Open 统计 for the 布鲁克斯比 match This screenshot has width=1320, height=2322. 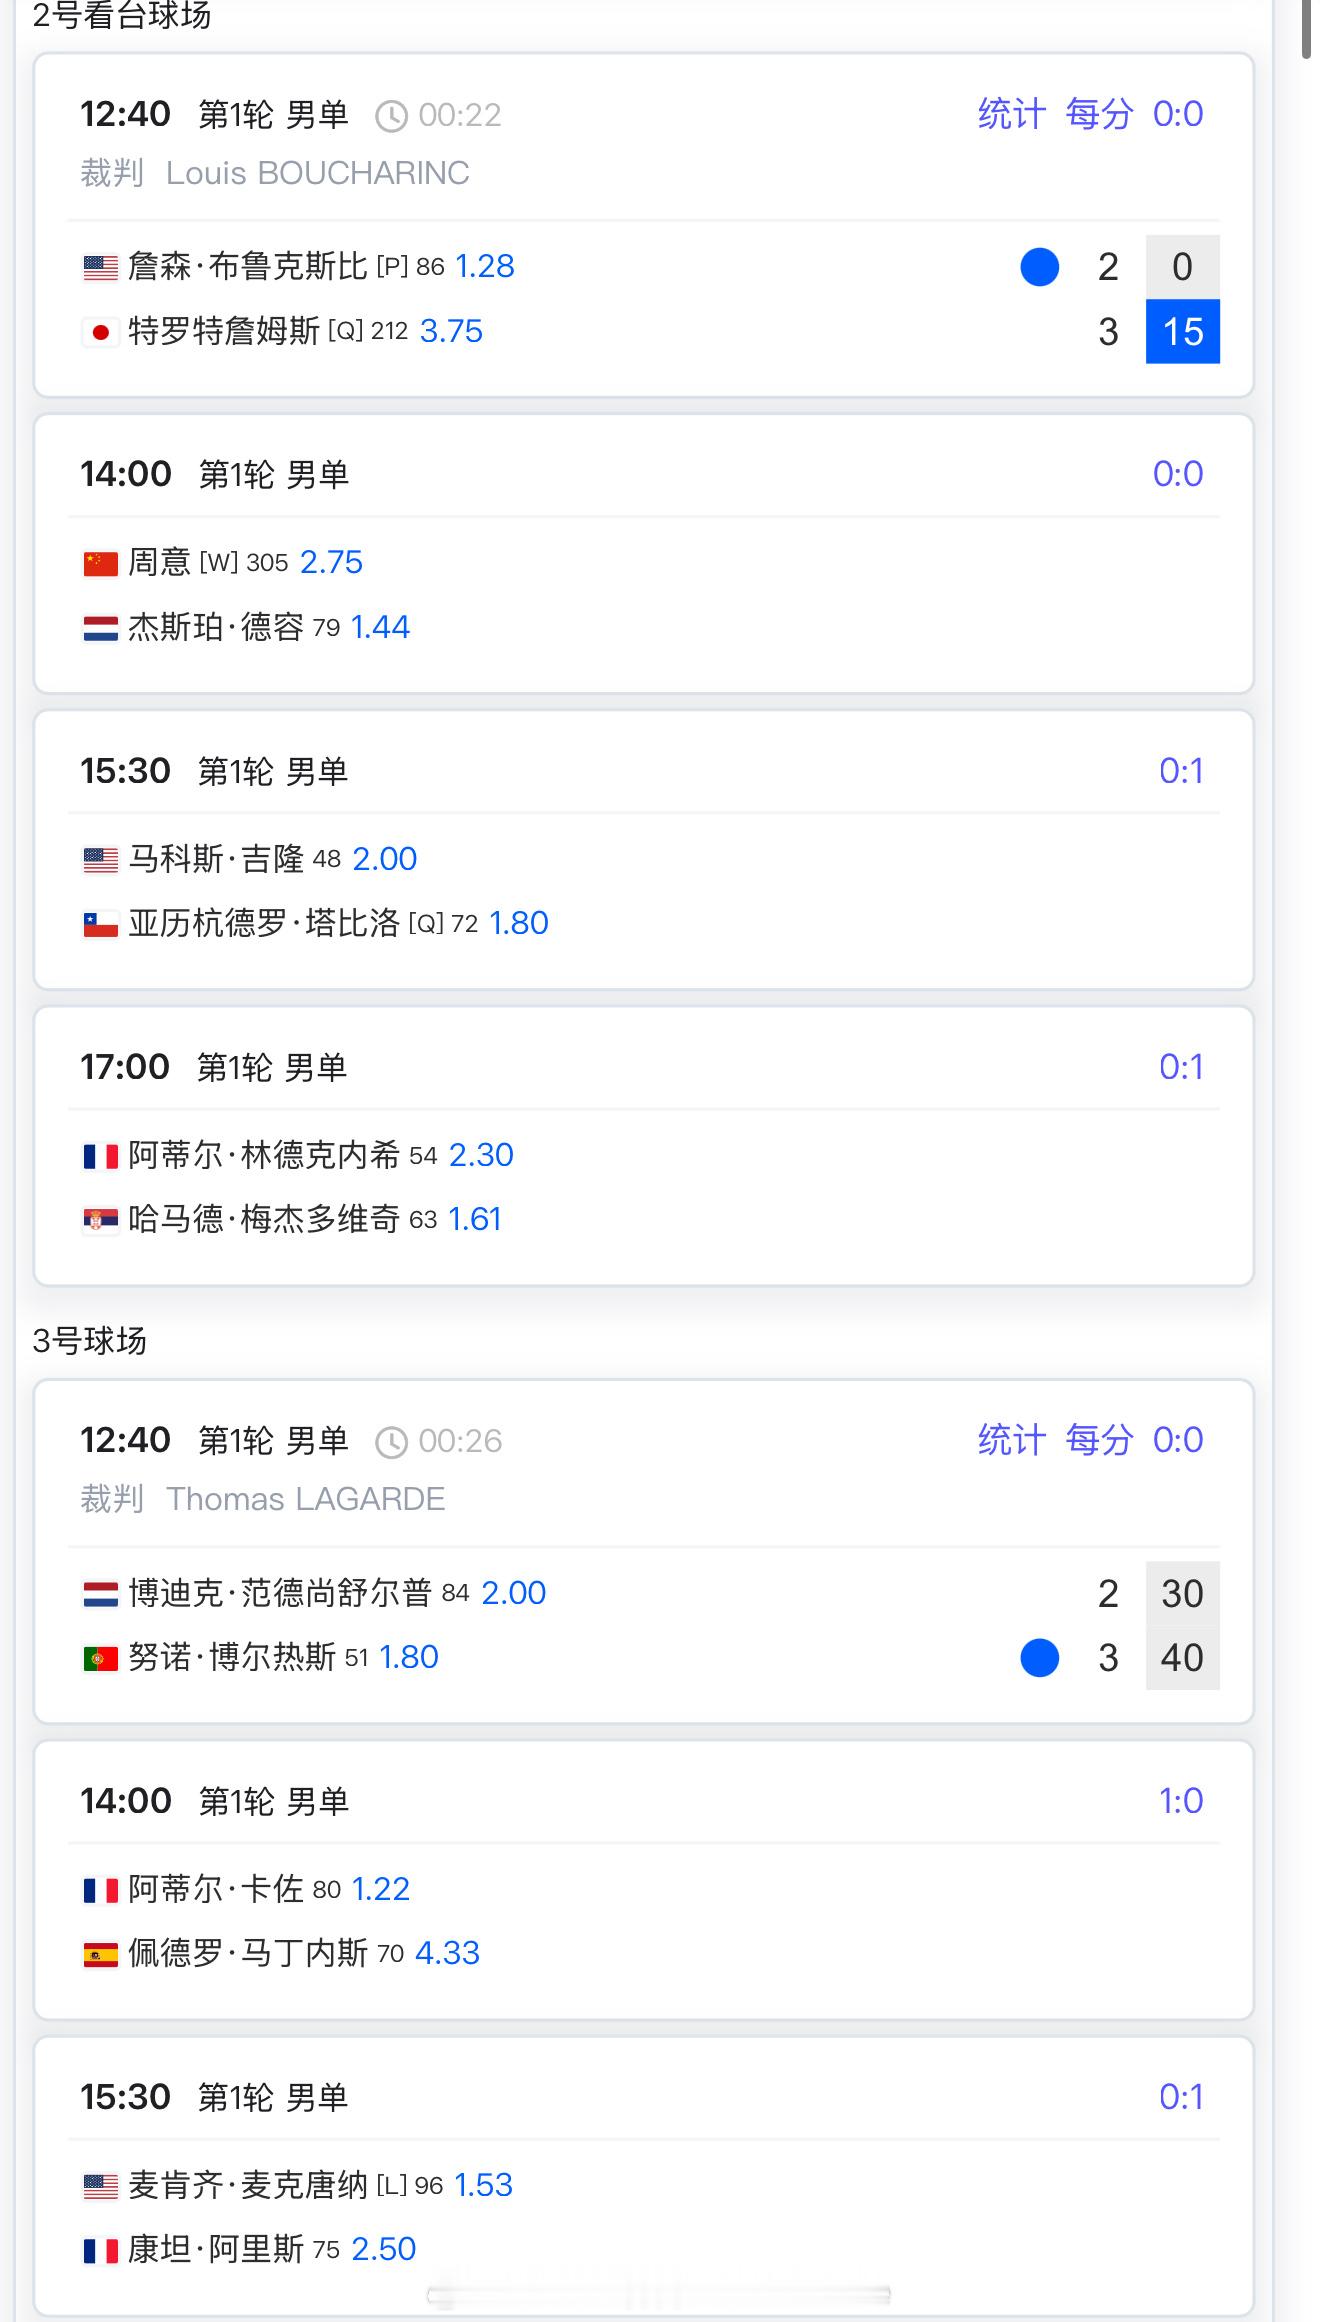tap(1011, 114)
